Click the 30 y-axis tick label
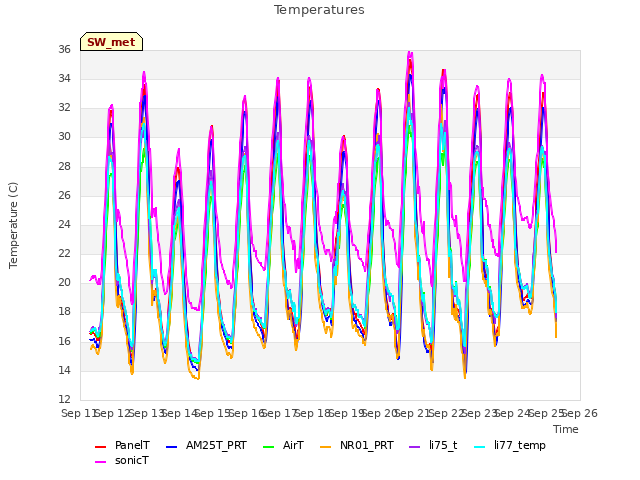This screenshot has height=480, width=640. 64,137
